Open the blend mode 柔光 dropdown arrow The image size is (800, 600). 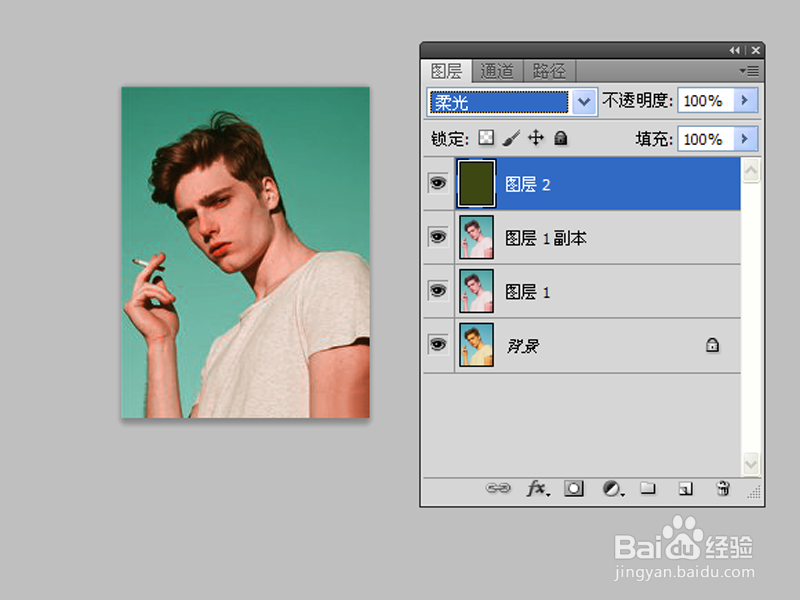coord(584,102)
